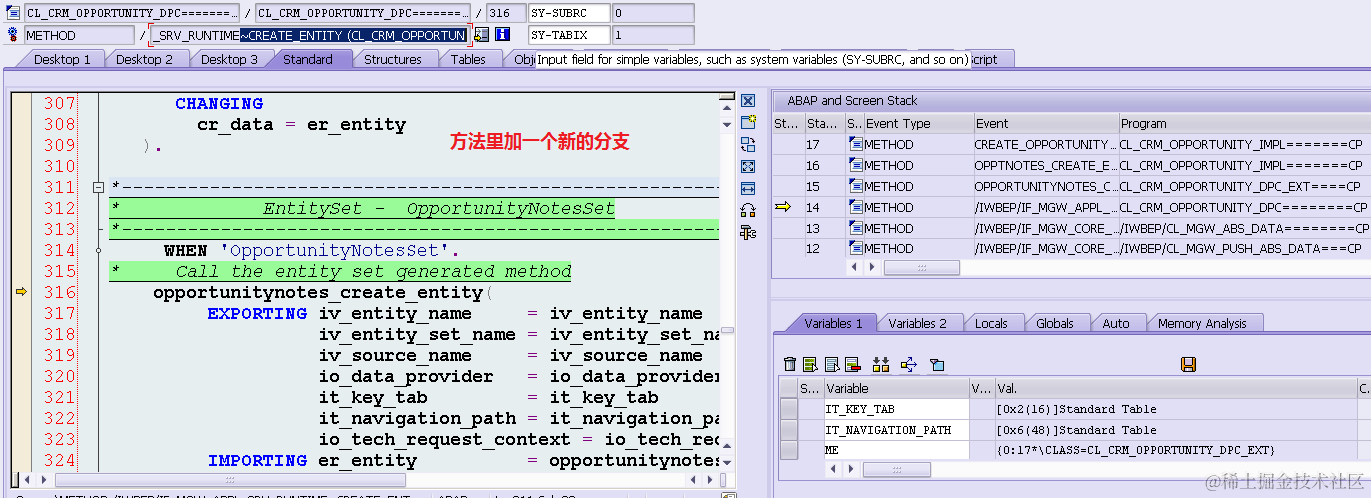The image size is (1371, 498).
Task: Click stack event CREATE_OPPORTUNITY in level 17
Action: click(1045, 144)
